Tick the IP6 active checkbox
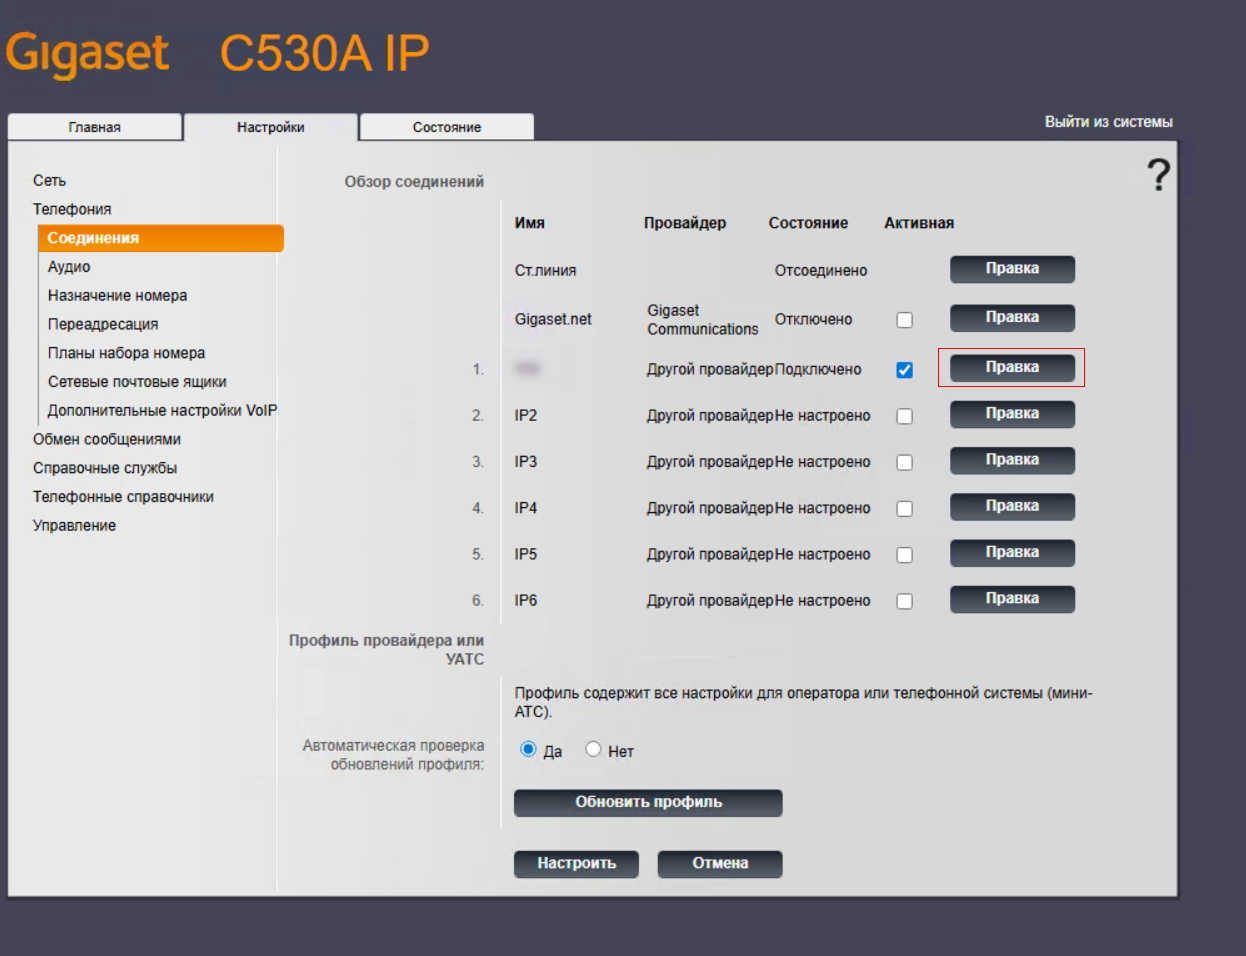 (904, 601)
